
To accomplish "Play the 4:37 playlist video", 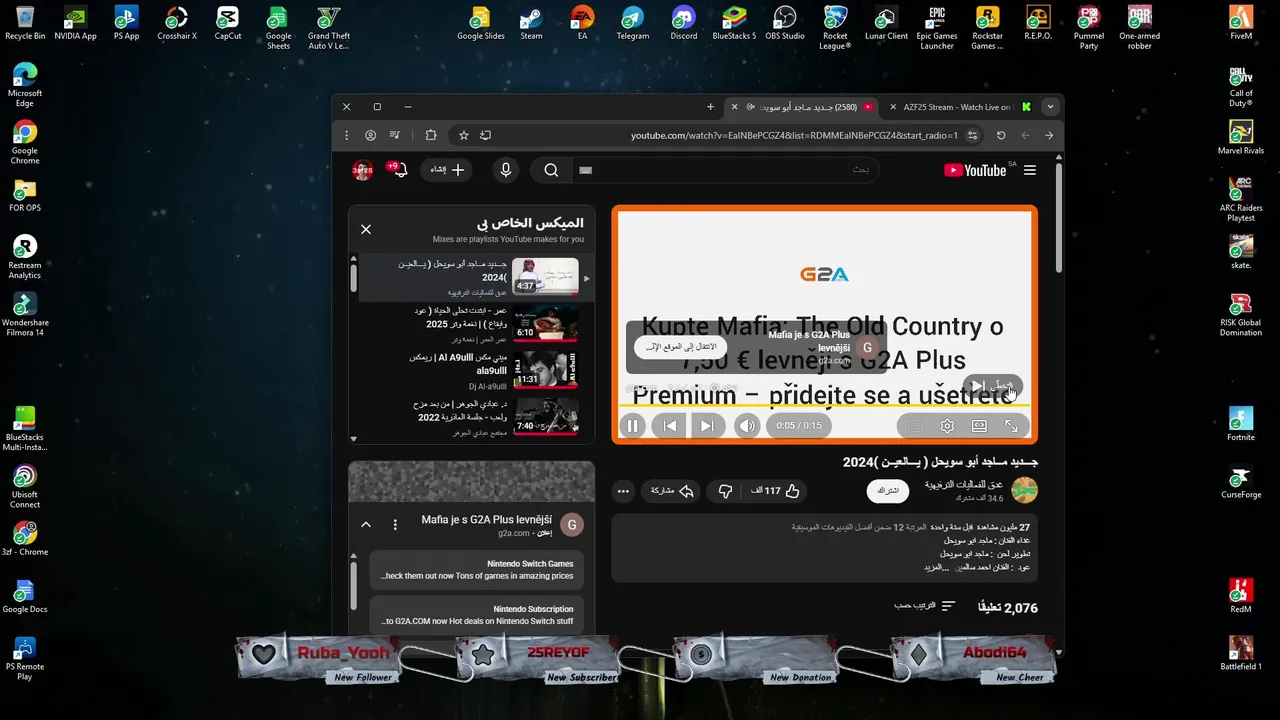I will pos(545,276).
